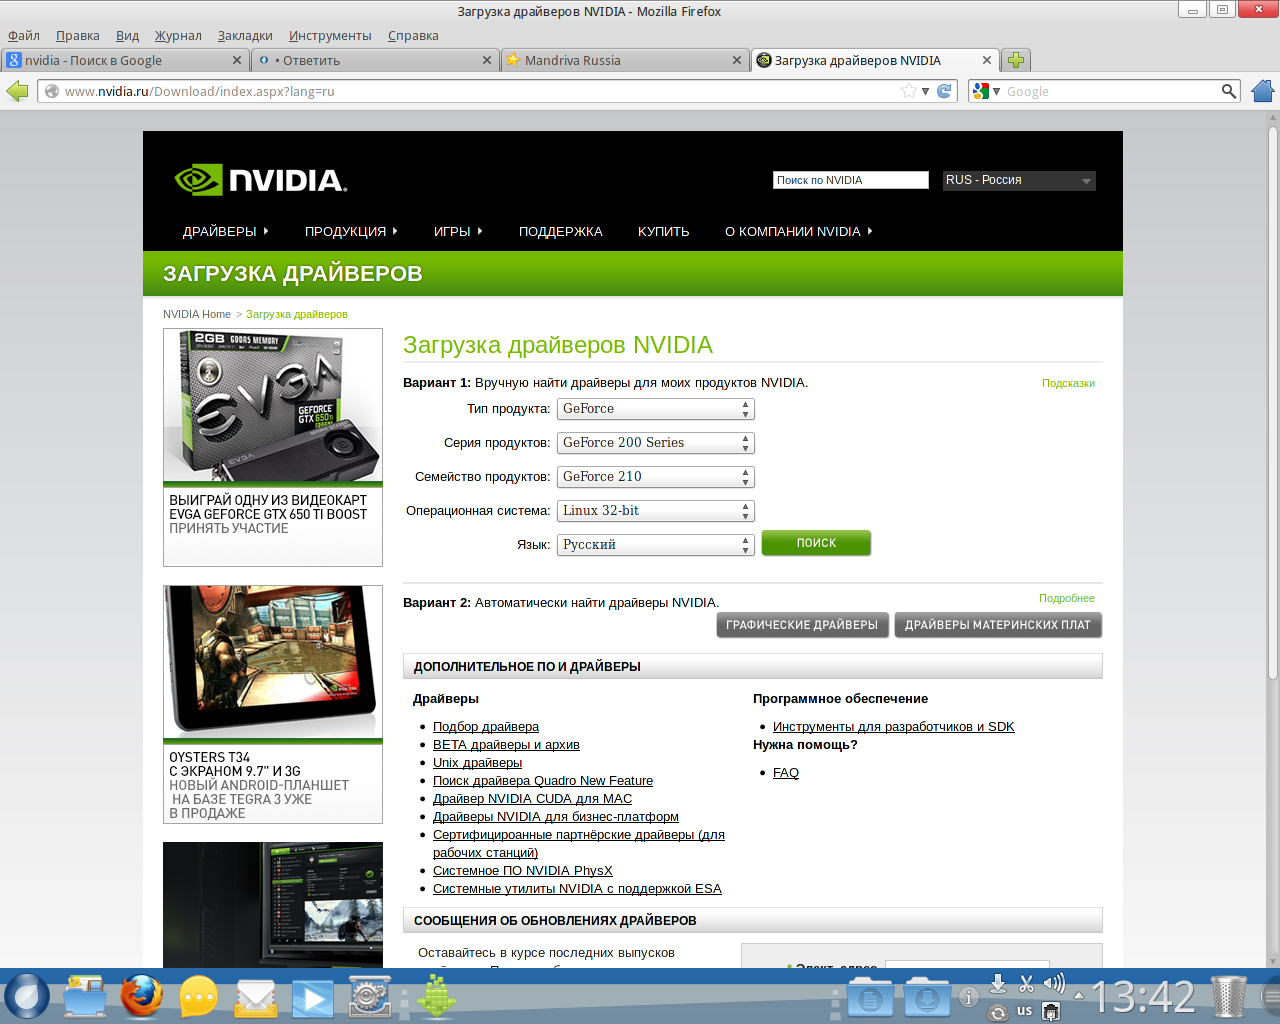Open the media player play icon
Viewport: 1280px width, 1024px height.
pyautogui.click(x=312, y=998)
